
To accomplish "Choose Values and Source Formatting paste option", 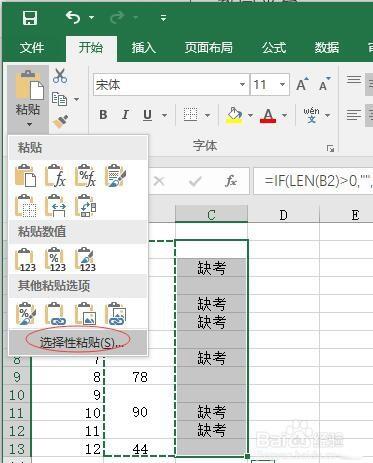I will [85, 259].
